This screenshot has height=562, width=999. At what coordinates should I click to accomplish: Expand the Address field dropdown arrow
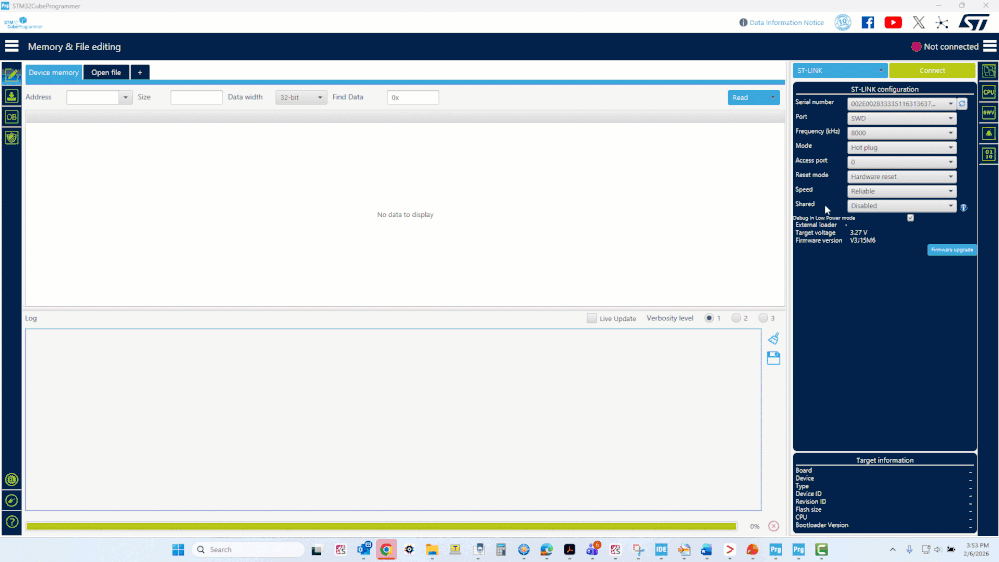[x=126, y=97]
